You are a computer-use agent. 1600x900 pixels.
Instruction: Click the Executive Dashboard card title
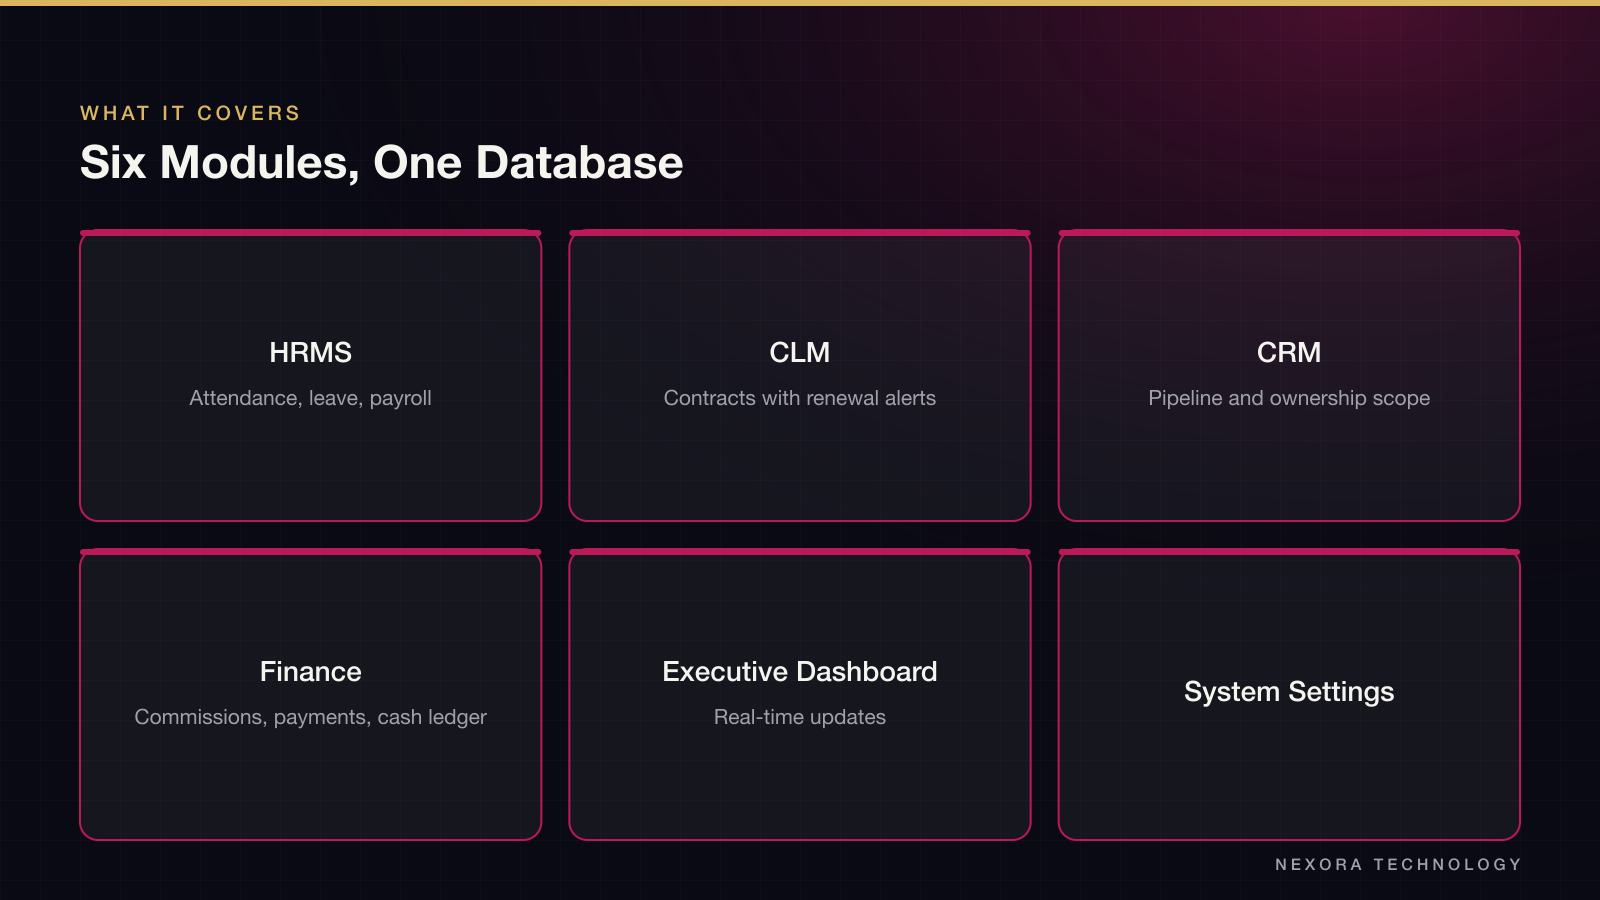(x=800, y=671)
